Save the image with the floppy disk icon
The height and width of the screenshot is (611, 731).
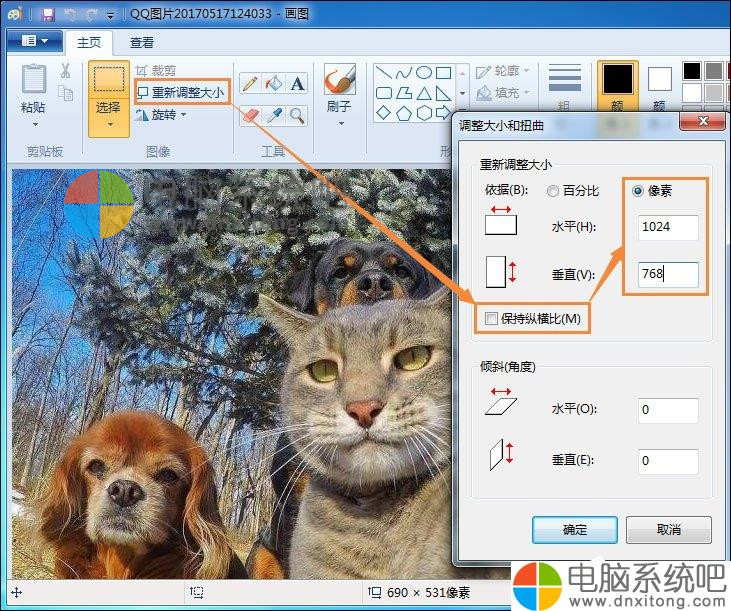tap(47, 14)
